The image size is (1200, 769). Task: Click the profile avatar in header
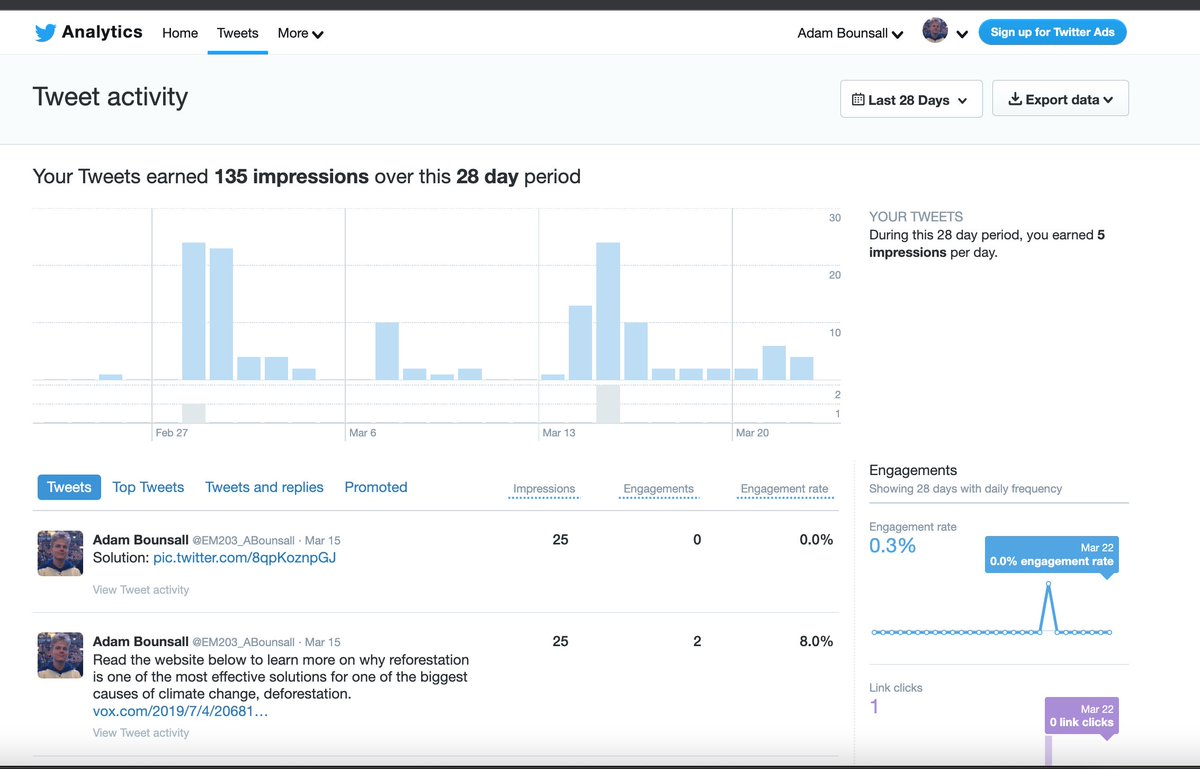coord(935,31)
